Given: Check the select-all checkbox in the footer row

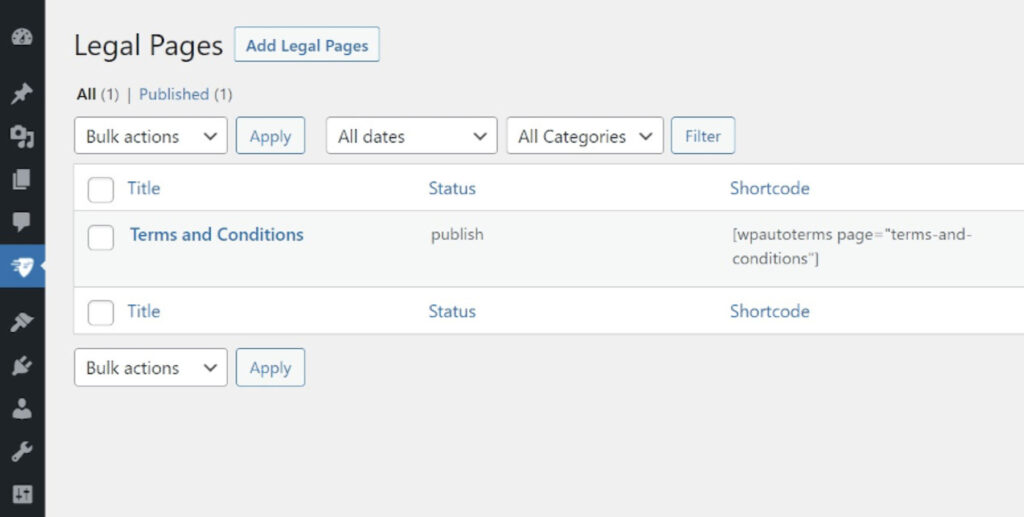Looking at the screenshot, I should (101, 312).
